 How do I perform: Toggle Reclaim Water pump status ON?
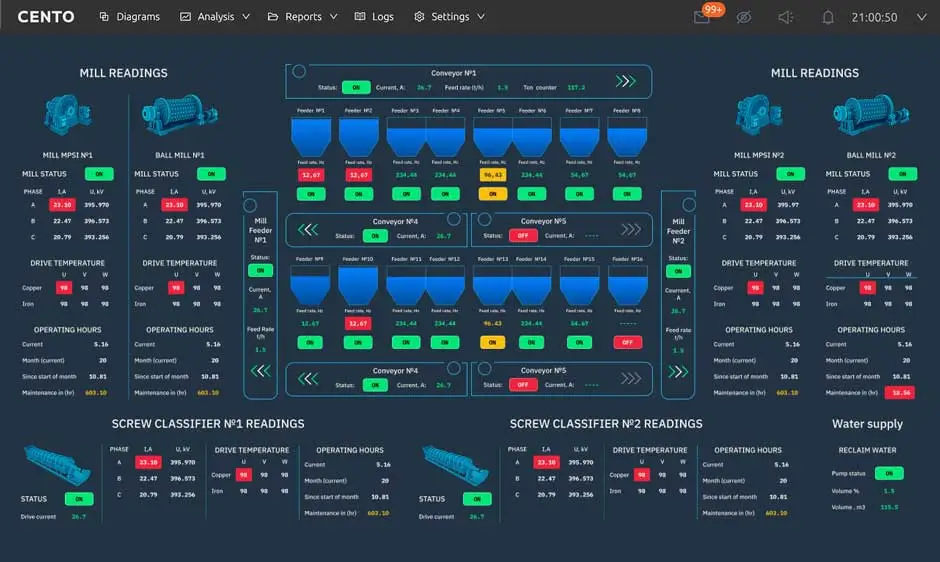coord(889,473)
